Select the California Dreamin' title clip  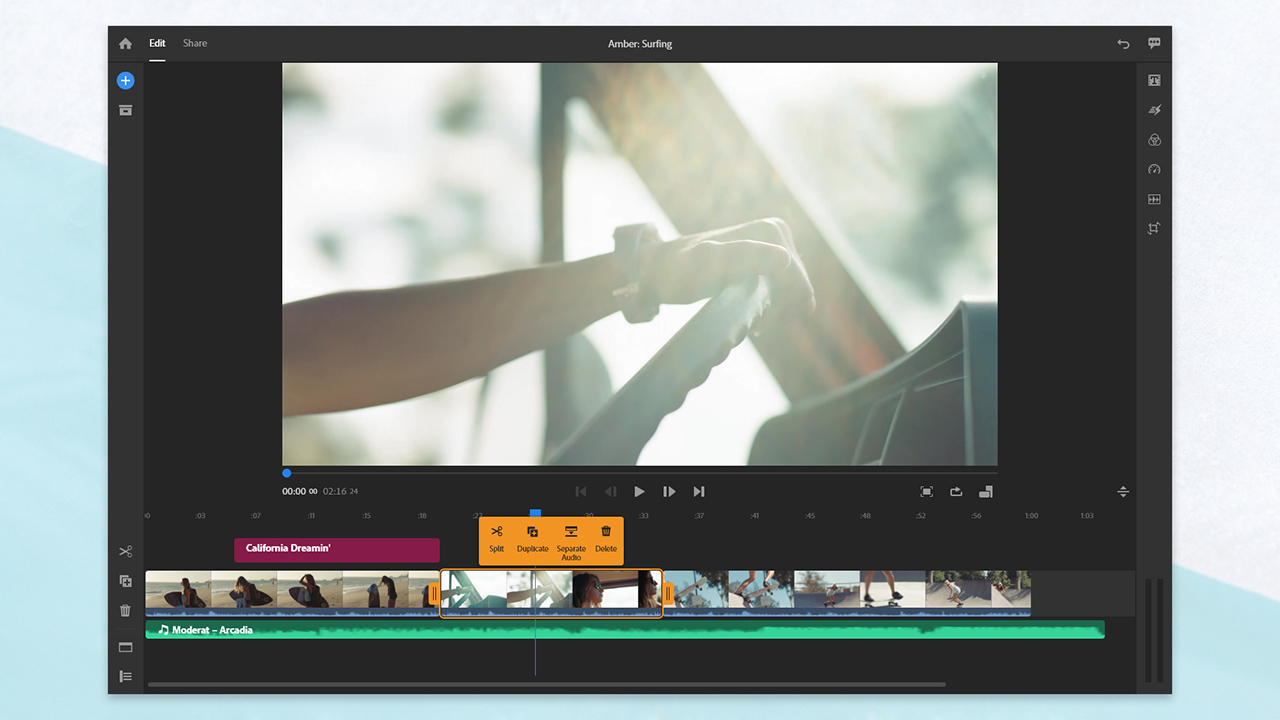[336, 550]
